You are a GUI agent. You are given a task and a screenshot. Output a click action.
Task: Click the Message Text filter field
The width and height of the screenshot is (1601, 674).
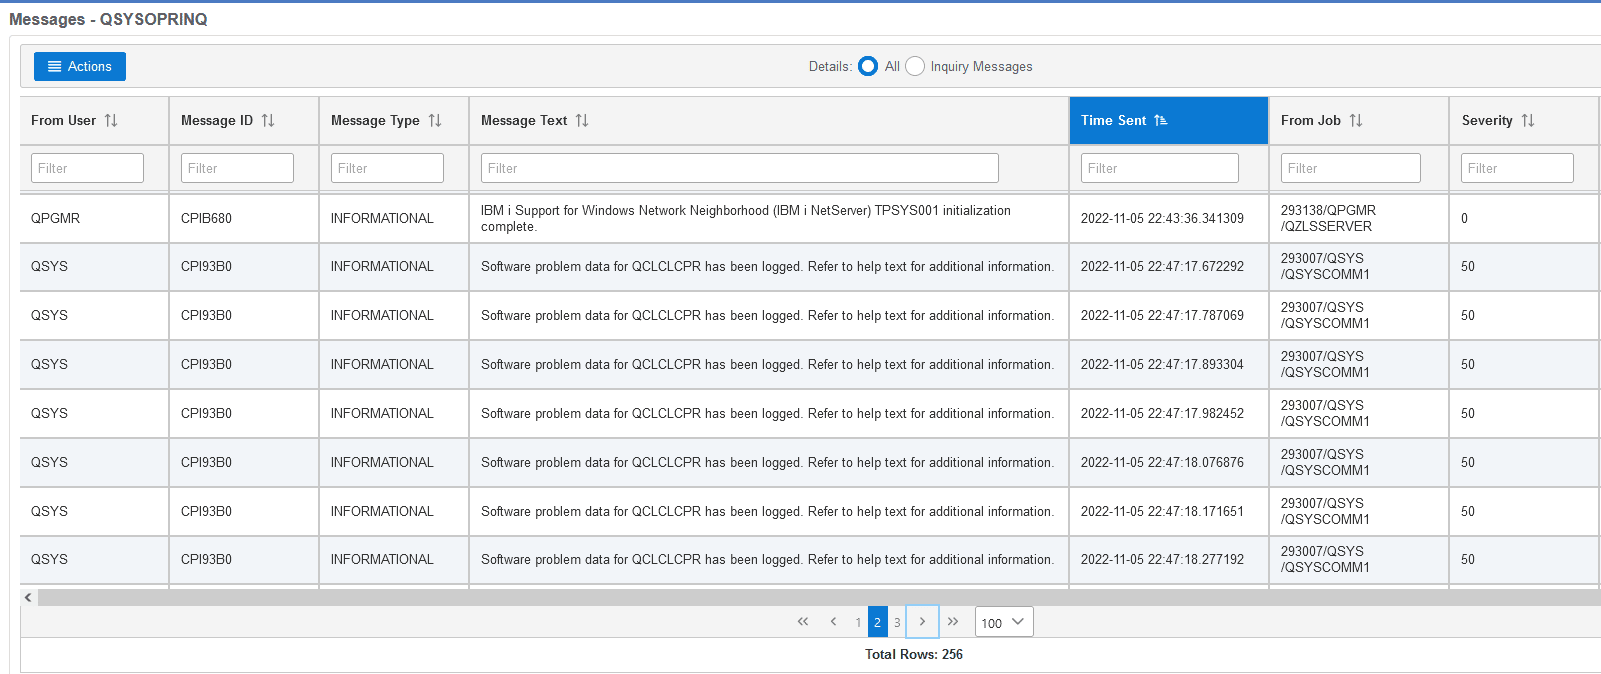click(739, 168)
